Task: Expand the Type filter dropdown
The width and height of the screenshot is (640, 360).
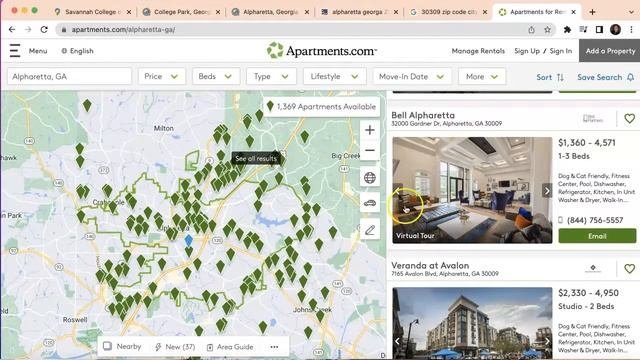Action: coord(271,76)
